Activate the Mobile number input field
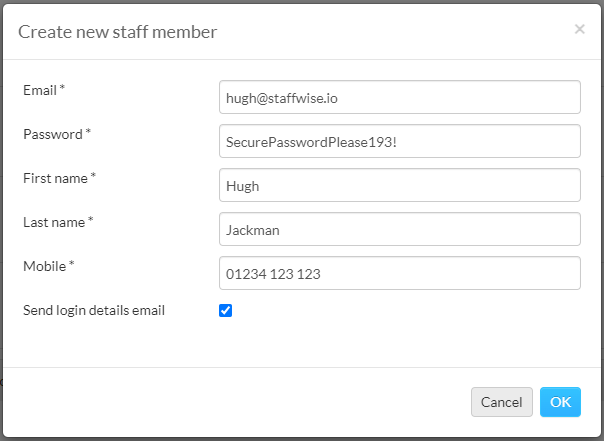 point(399,273)
